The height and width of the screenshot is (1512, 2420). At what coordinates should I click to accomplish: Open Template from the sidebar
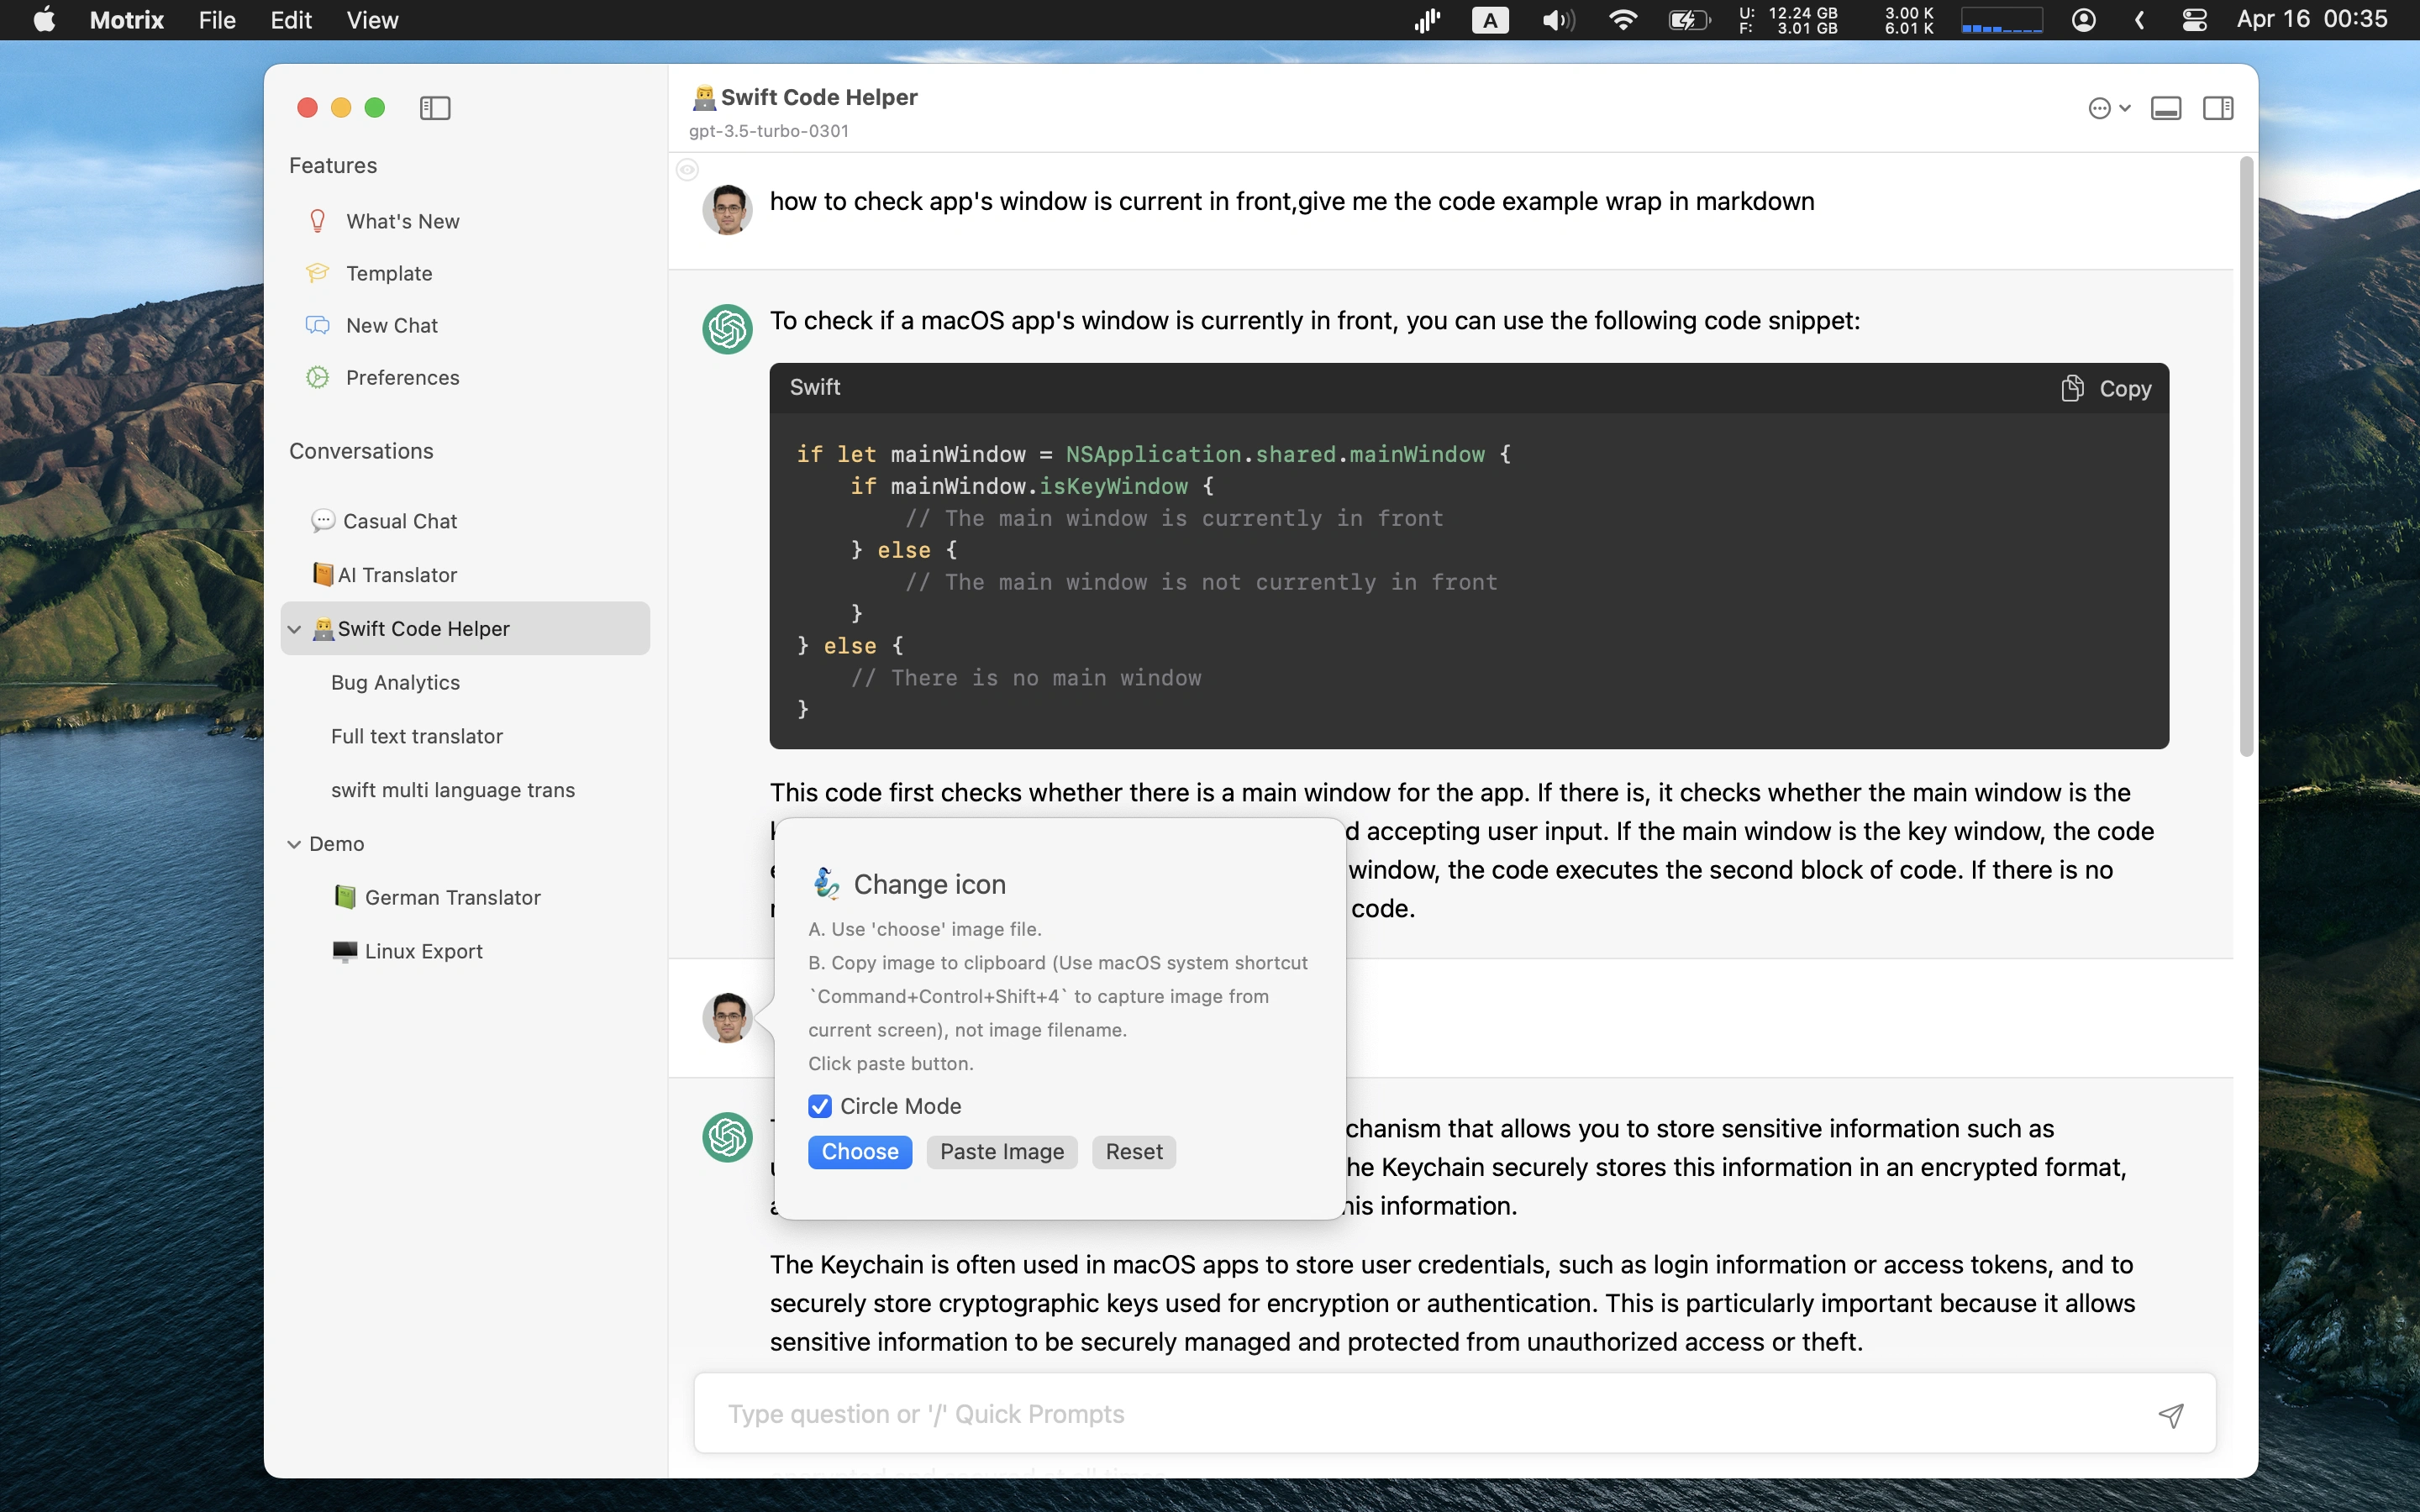(389, 273)
